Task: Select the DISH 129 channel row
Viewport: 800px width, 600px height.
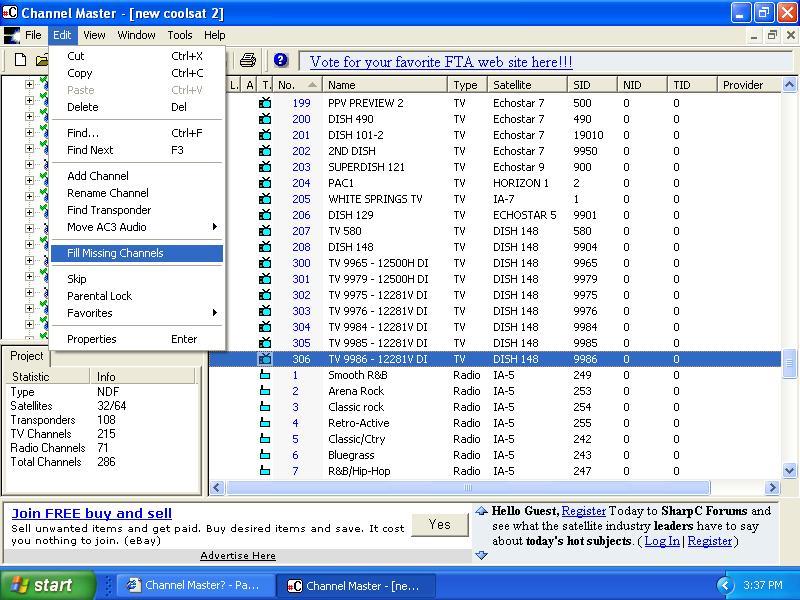Action: pyautogui.click(x=495, y=215)
